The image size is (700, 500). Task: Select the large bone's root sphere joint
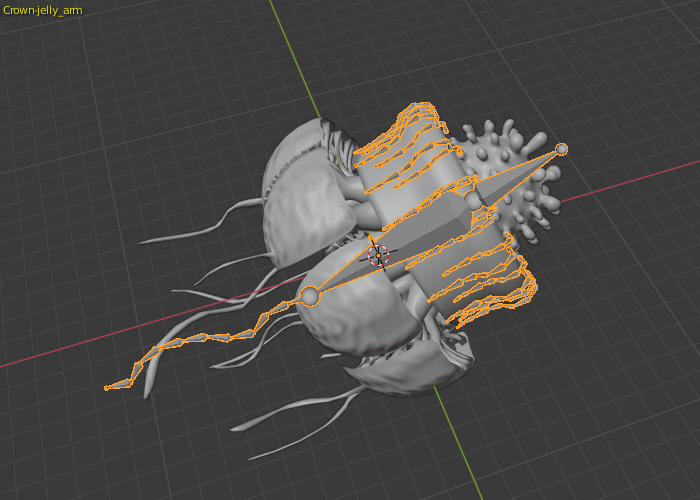pyautogui.click(x=310, y=296)
